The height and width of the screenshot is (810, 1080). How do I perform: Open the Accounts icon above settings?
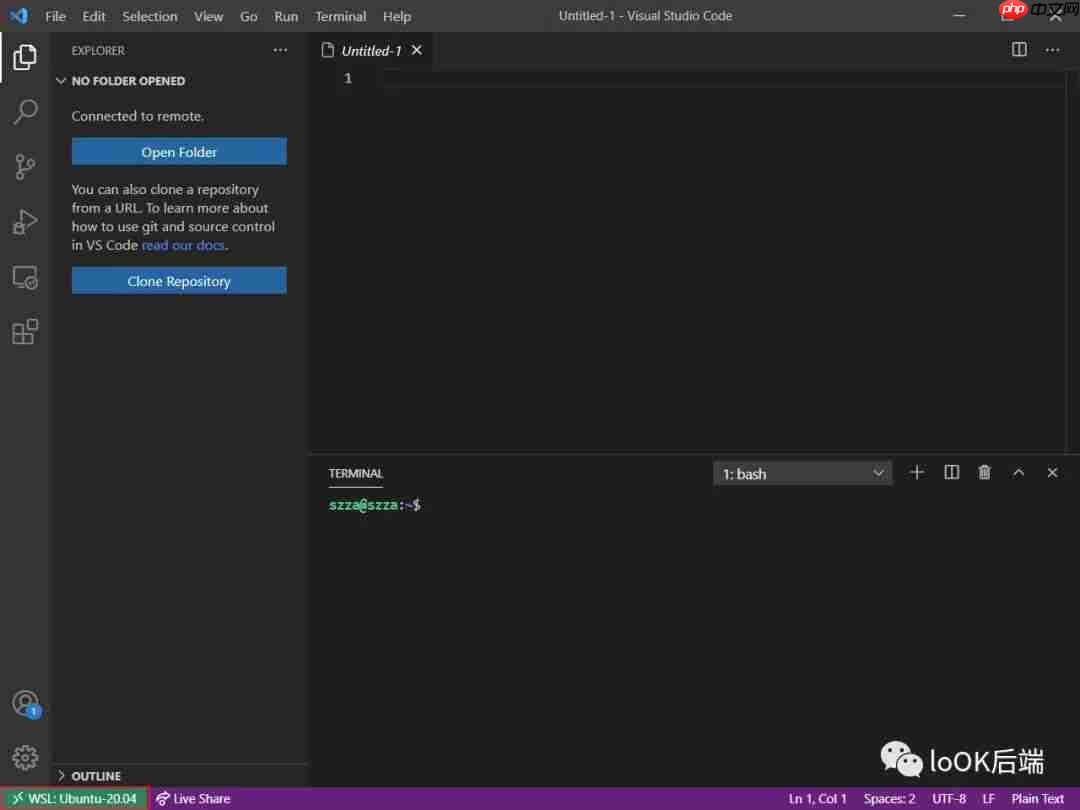24,704
